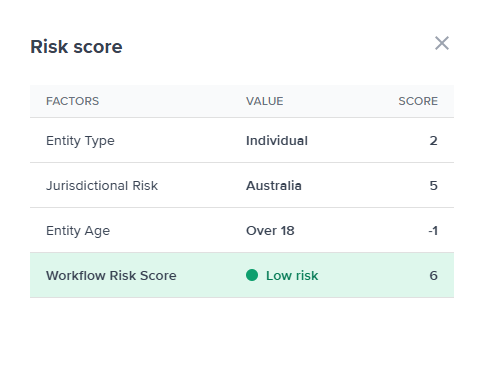Click the Entity Type factor label

pos(80,141)
